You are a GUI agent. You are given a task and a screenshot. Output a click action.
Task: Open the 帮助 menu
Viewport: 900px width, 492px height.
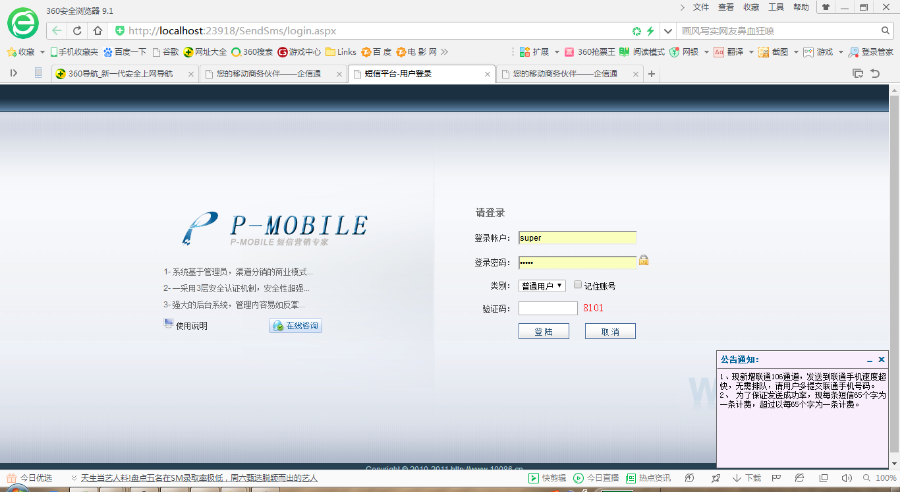pyautogui.click(x=801, y=7)
